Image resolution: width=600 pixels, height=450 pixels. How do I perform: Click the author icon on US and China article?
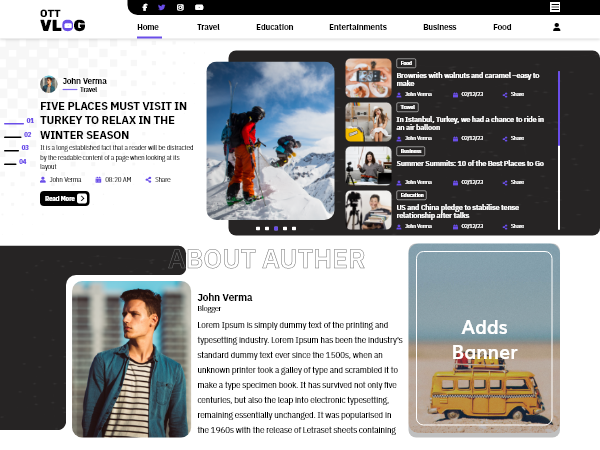tap(399, 227)
